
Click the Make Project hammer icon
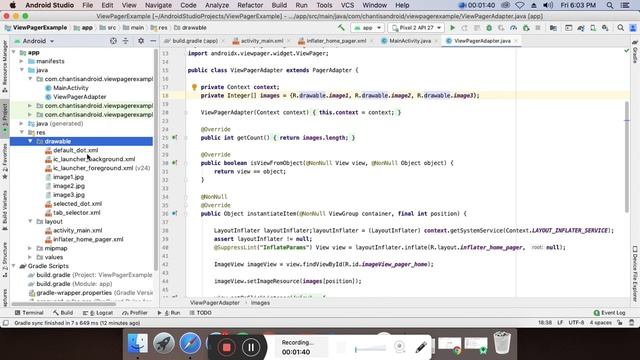pyautogui.click(x=341, y=28)
